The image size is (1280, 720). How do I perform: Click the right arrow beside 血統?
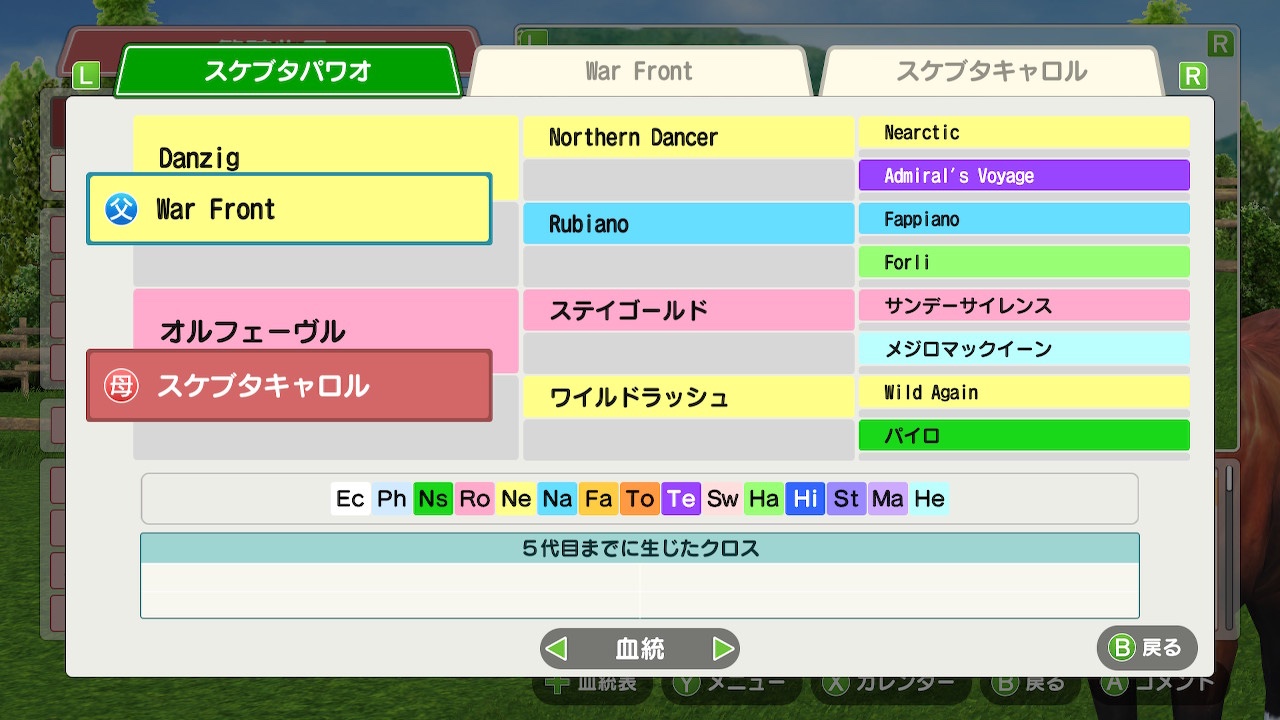(x=723, y=649)
